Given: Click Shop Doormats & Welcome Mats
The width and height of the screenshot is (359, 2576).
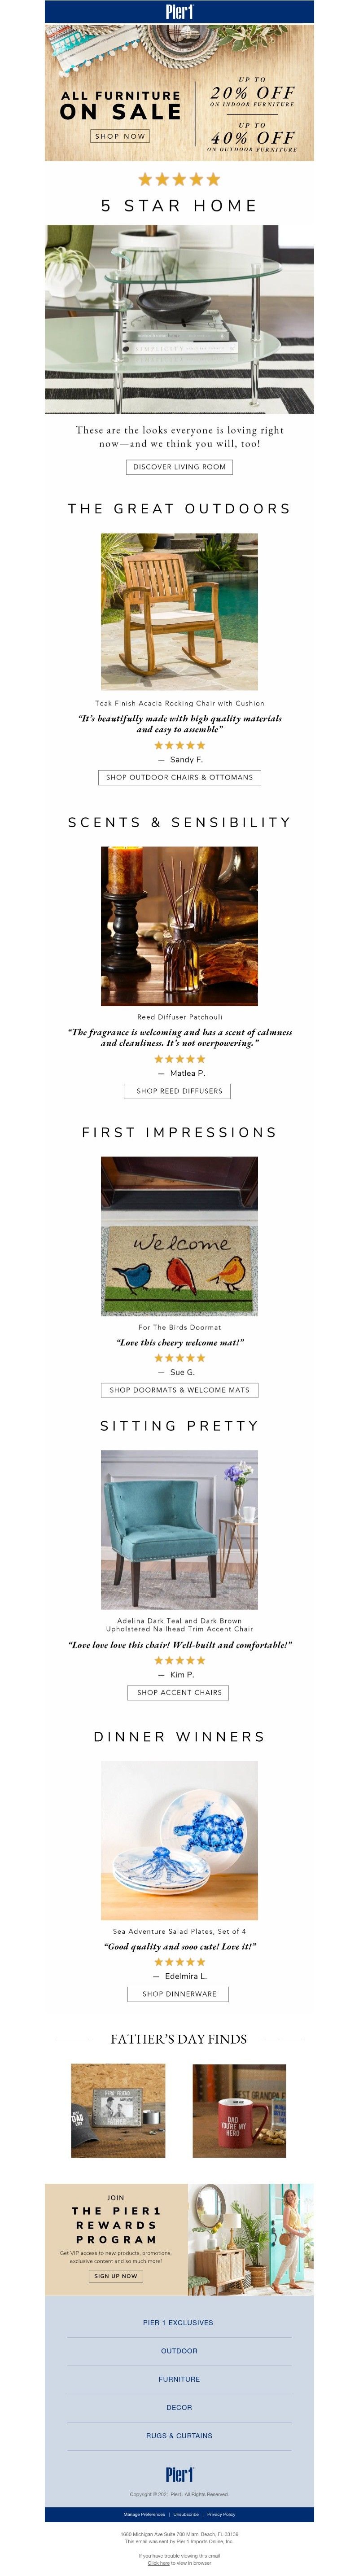Looking at the screenshot, I should tap(179, 1390).
